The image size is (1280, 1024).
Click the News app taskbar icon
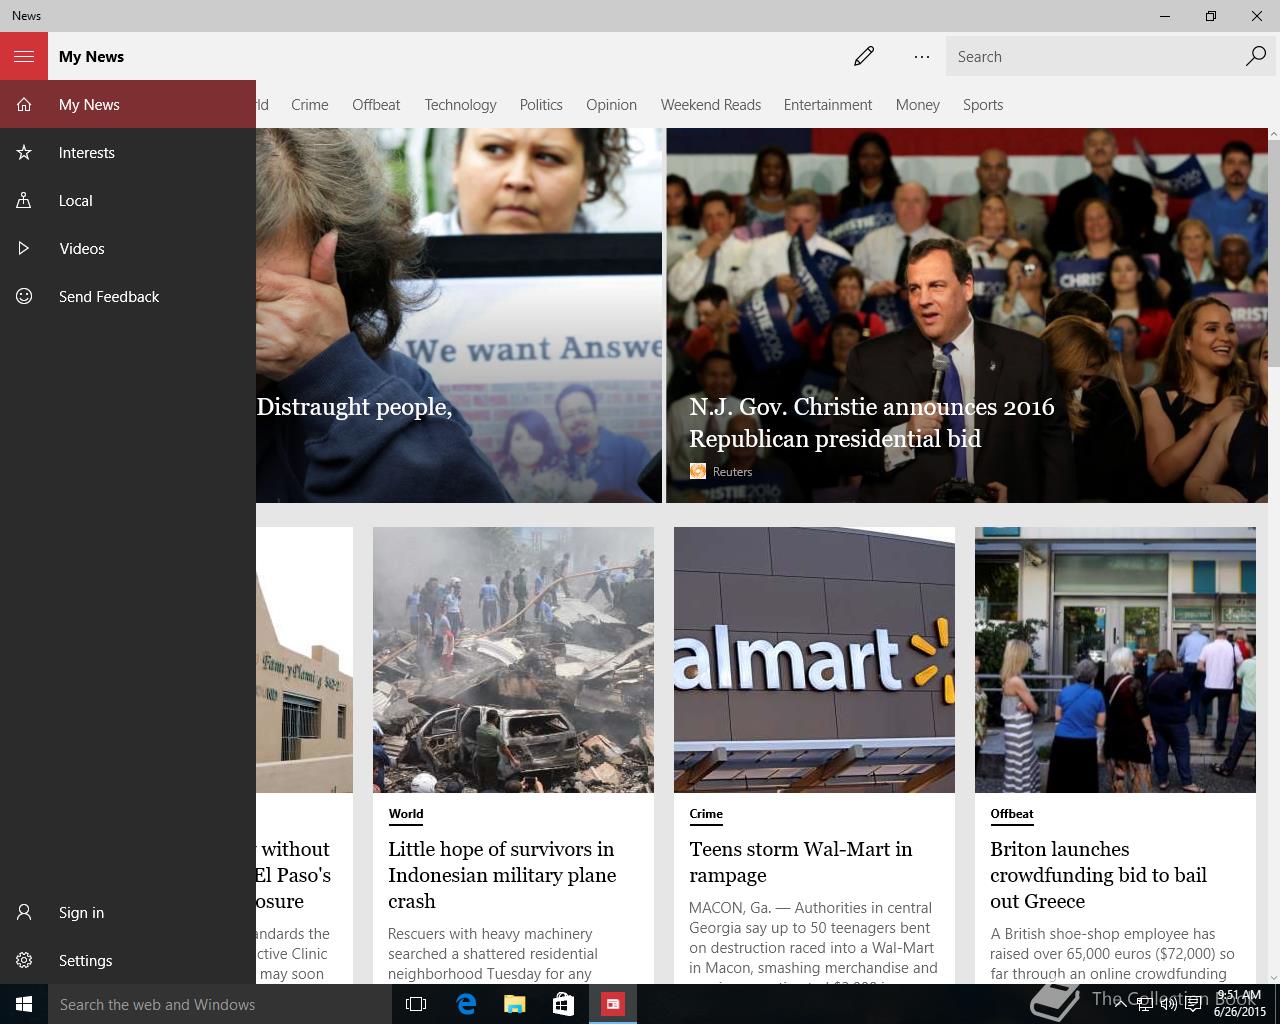pos(613,1004)
